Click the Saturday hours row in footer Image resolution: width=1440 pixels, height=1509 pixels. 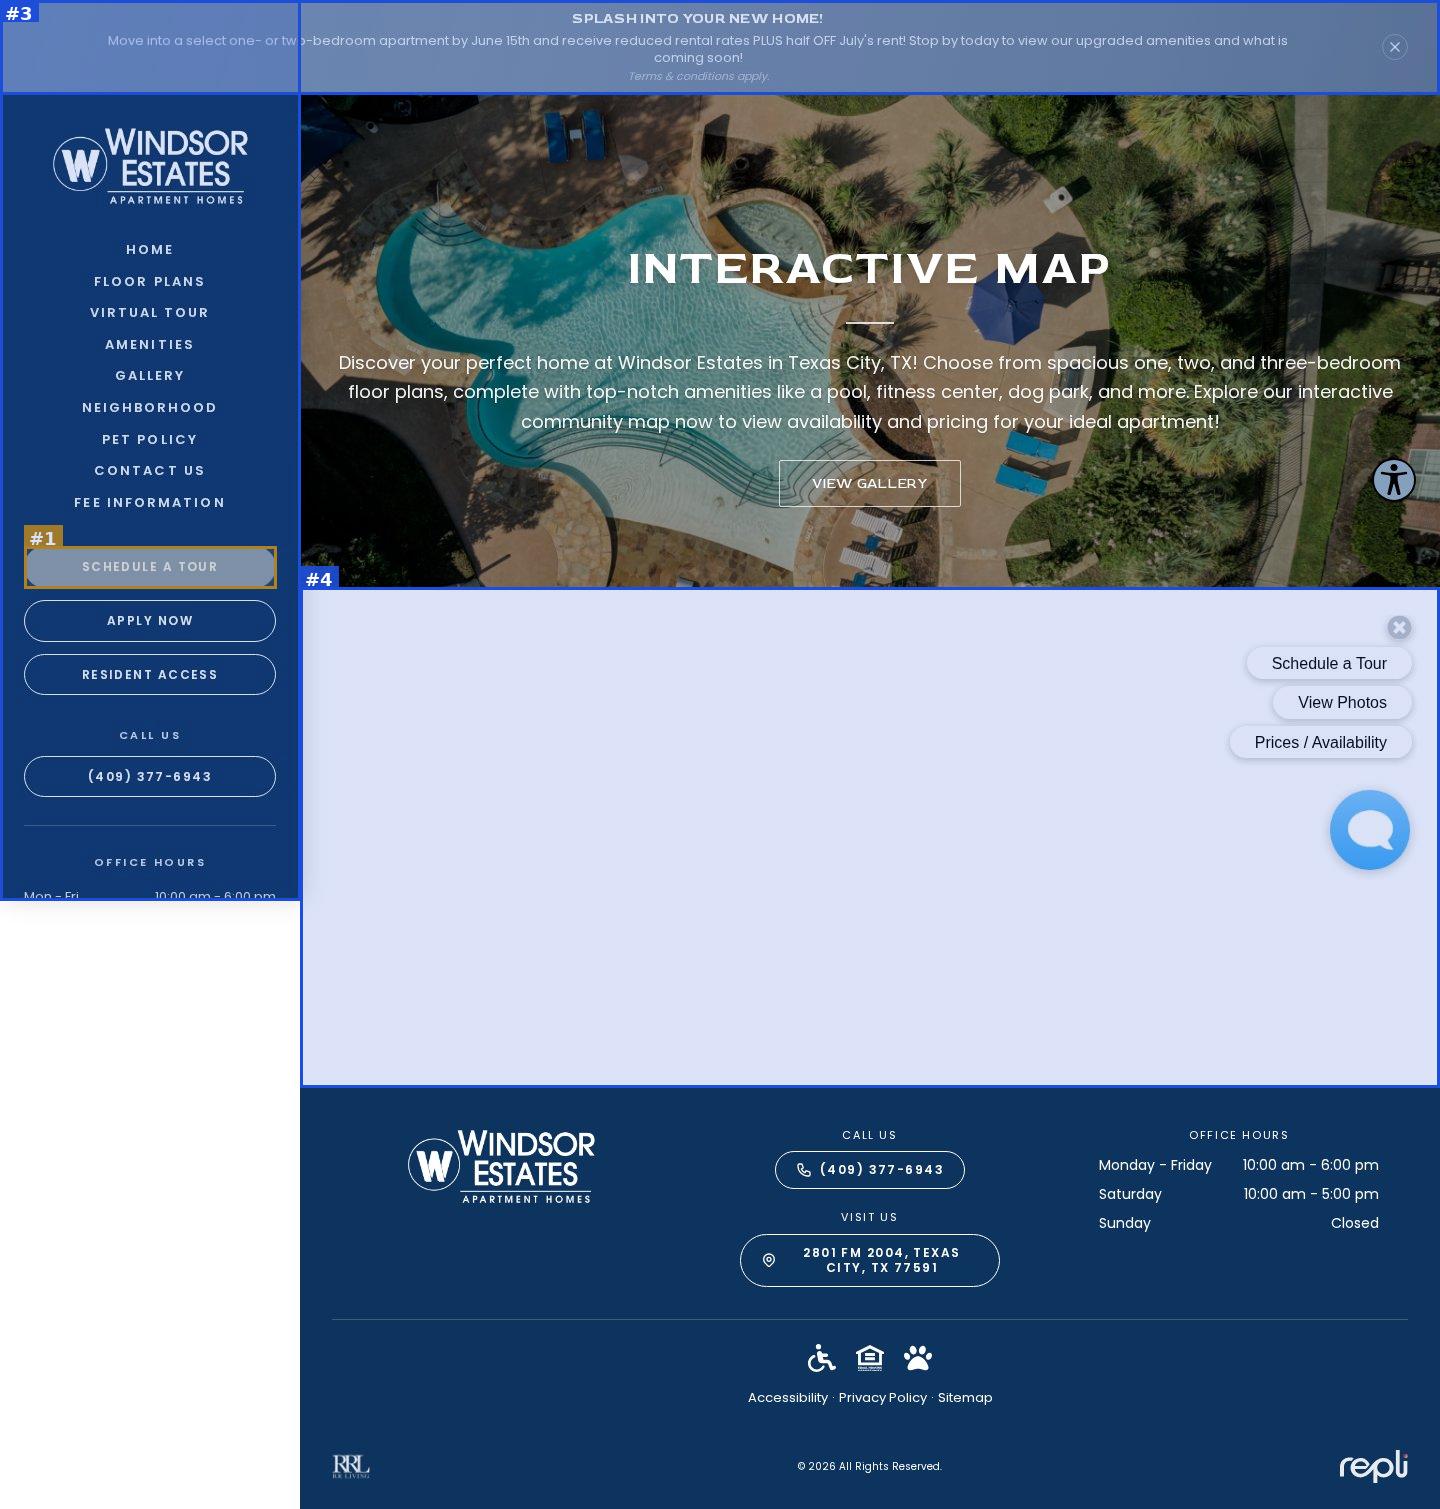[x=1238, y=1194]
